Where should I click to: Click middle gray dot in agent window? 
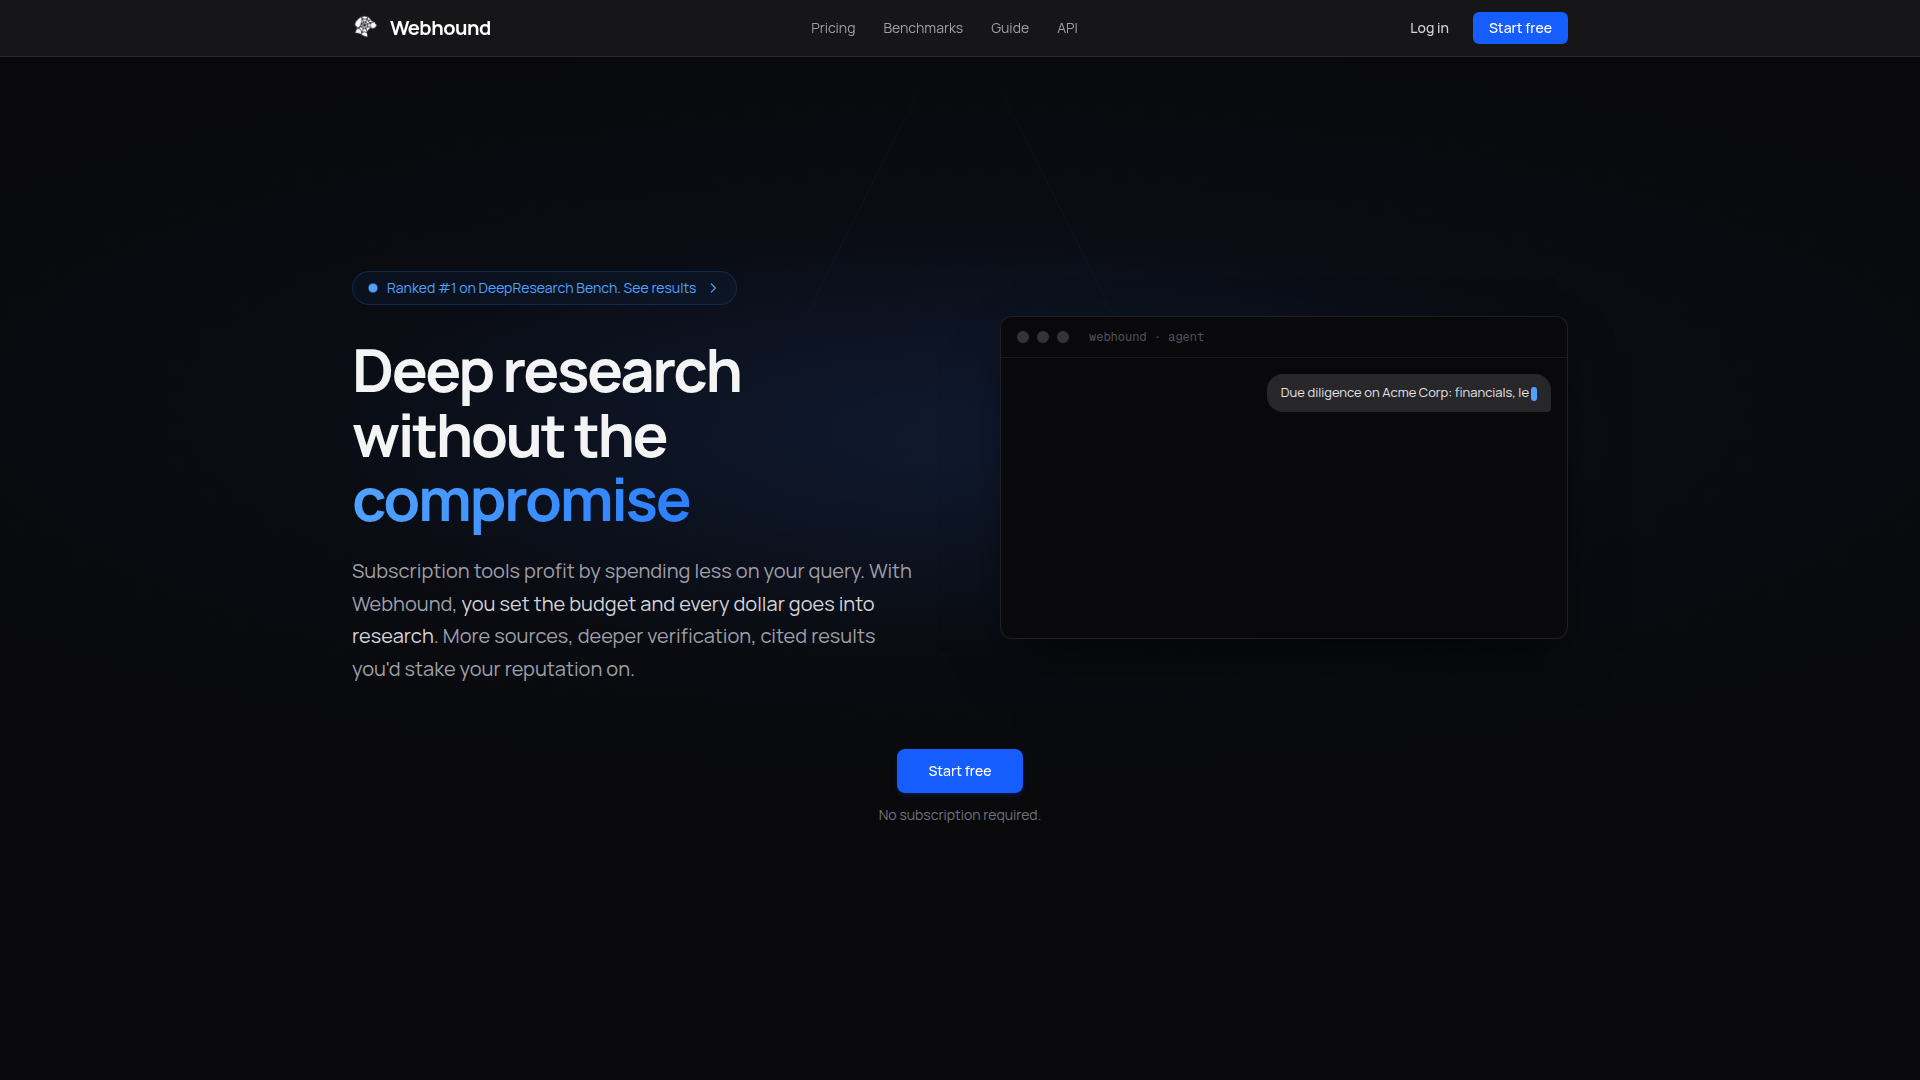tap(1043, 337)
